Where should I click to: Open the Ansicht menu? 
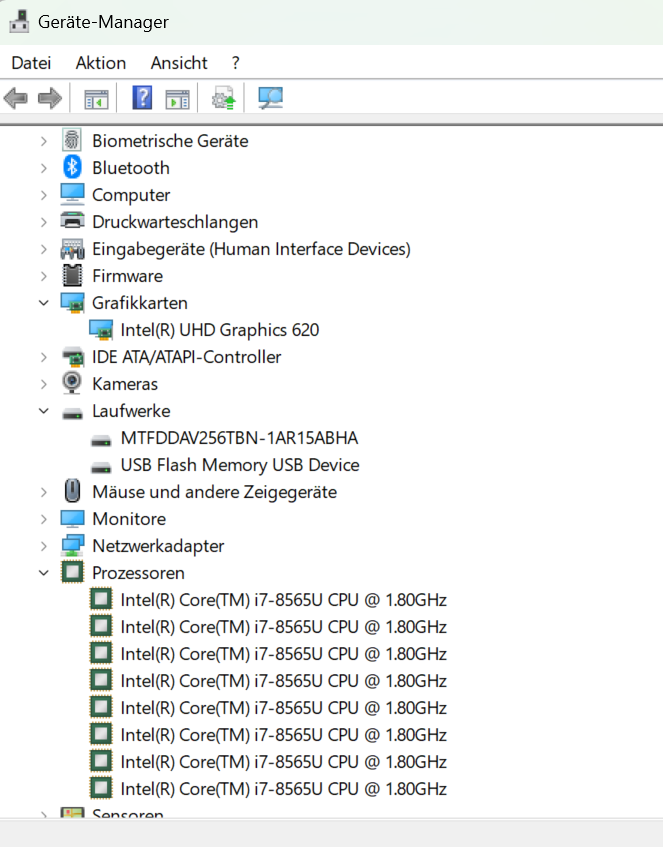pos(179,63)
